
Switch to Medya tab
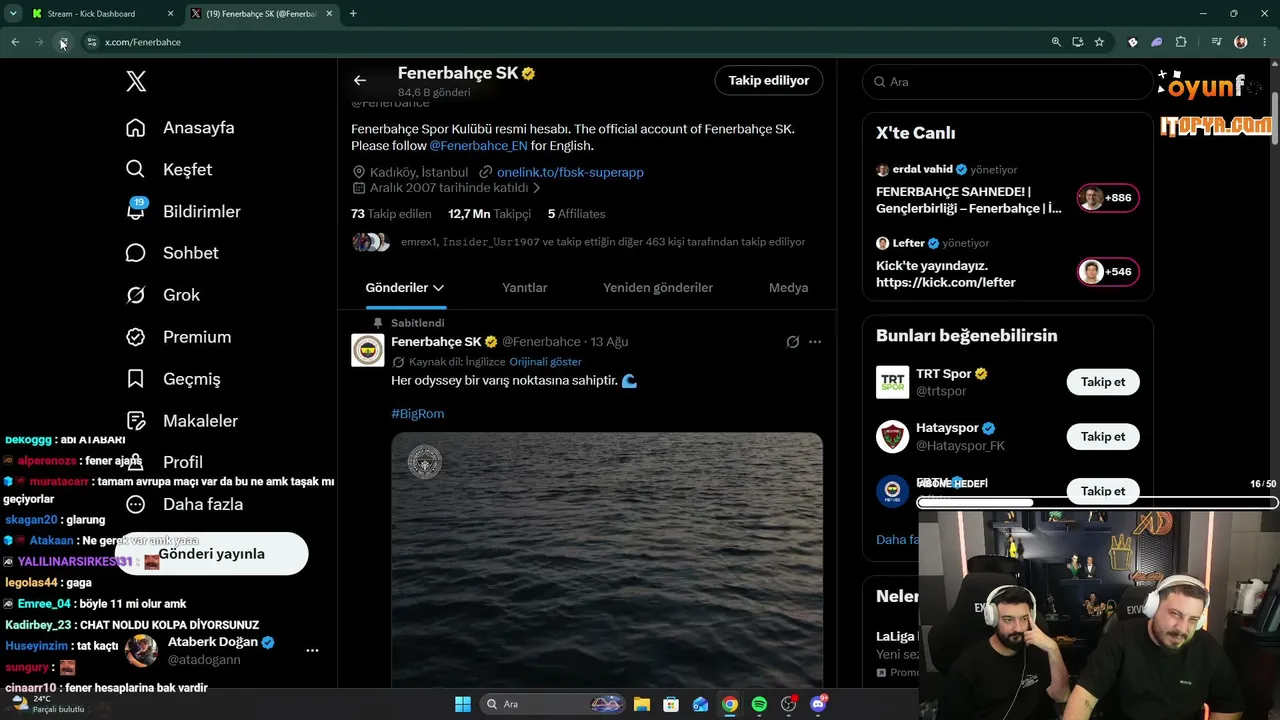pos(788,288)
